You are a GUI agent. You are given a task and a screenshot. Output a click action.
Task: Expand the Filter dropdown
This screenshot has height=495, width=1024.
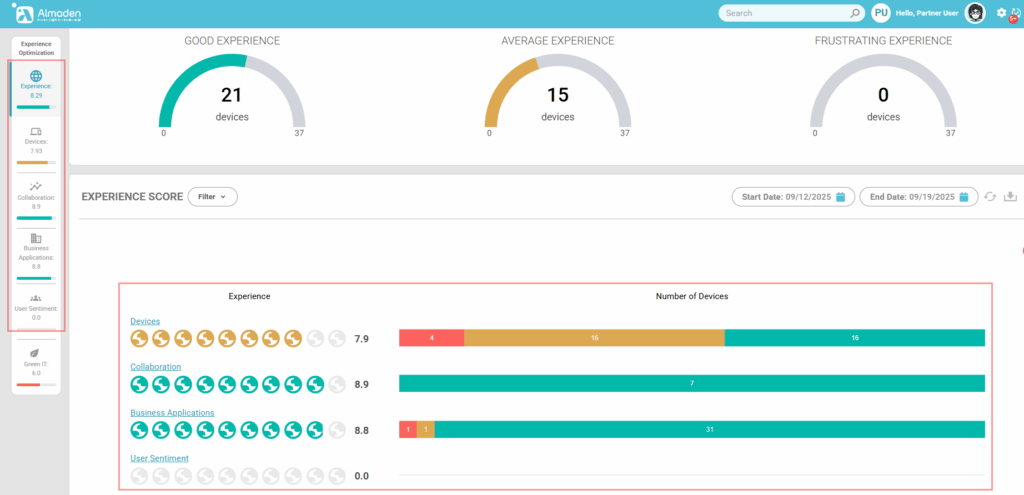212,197
